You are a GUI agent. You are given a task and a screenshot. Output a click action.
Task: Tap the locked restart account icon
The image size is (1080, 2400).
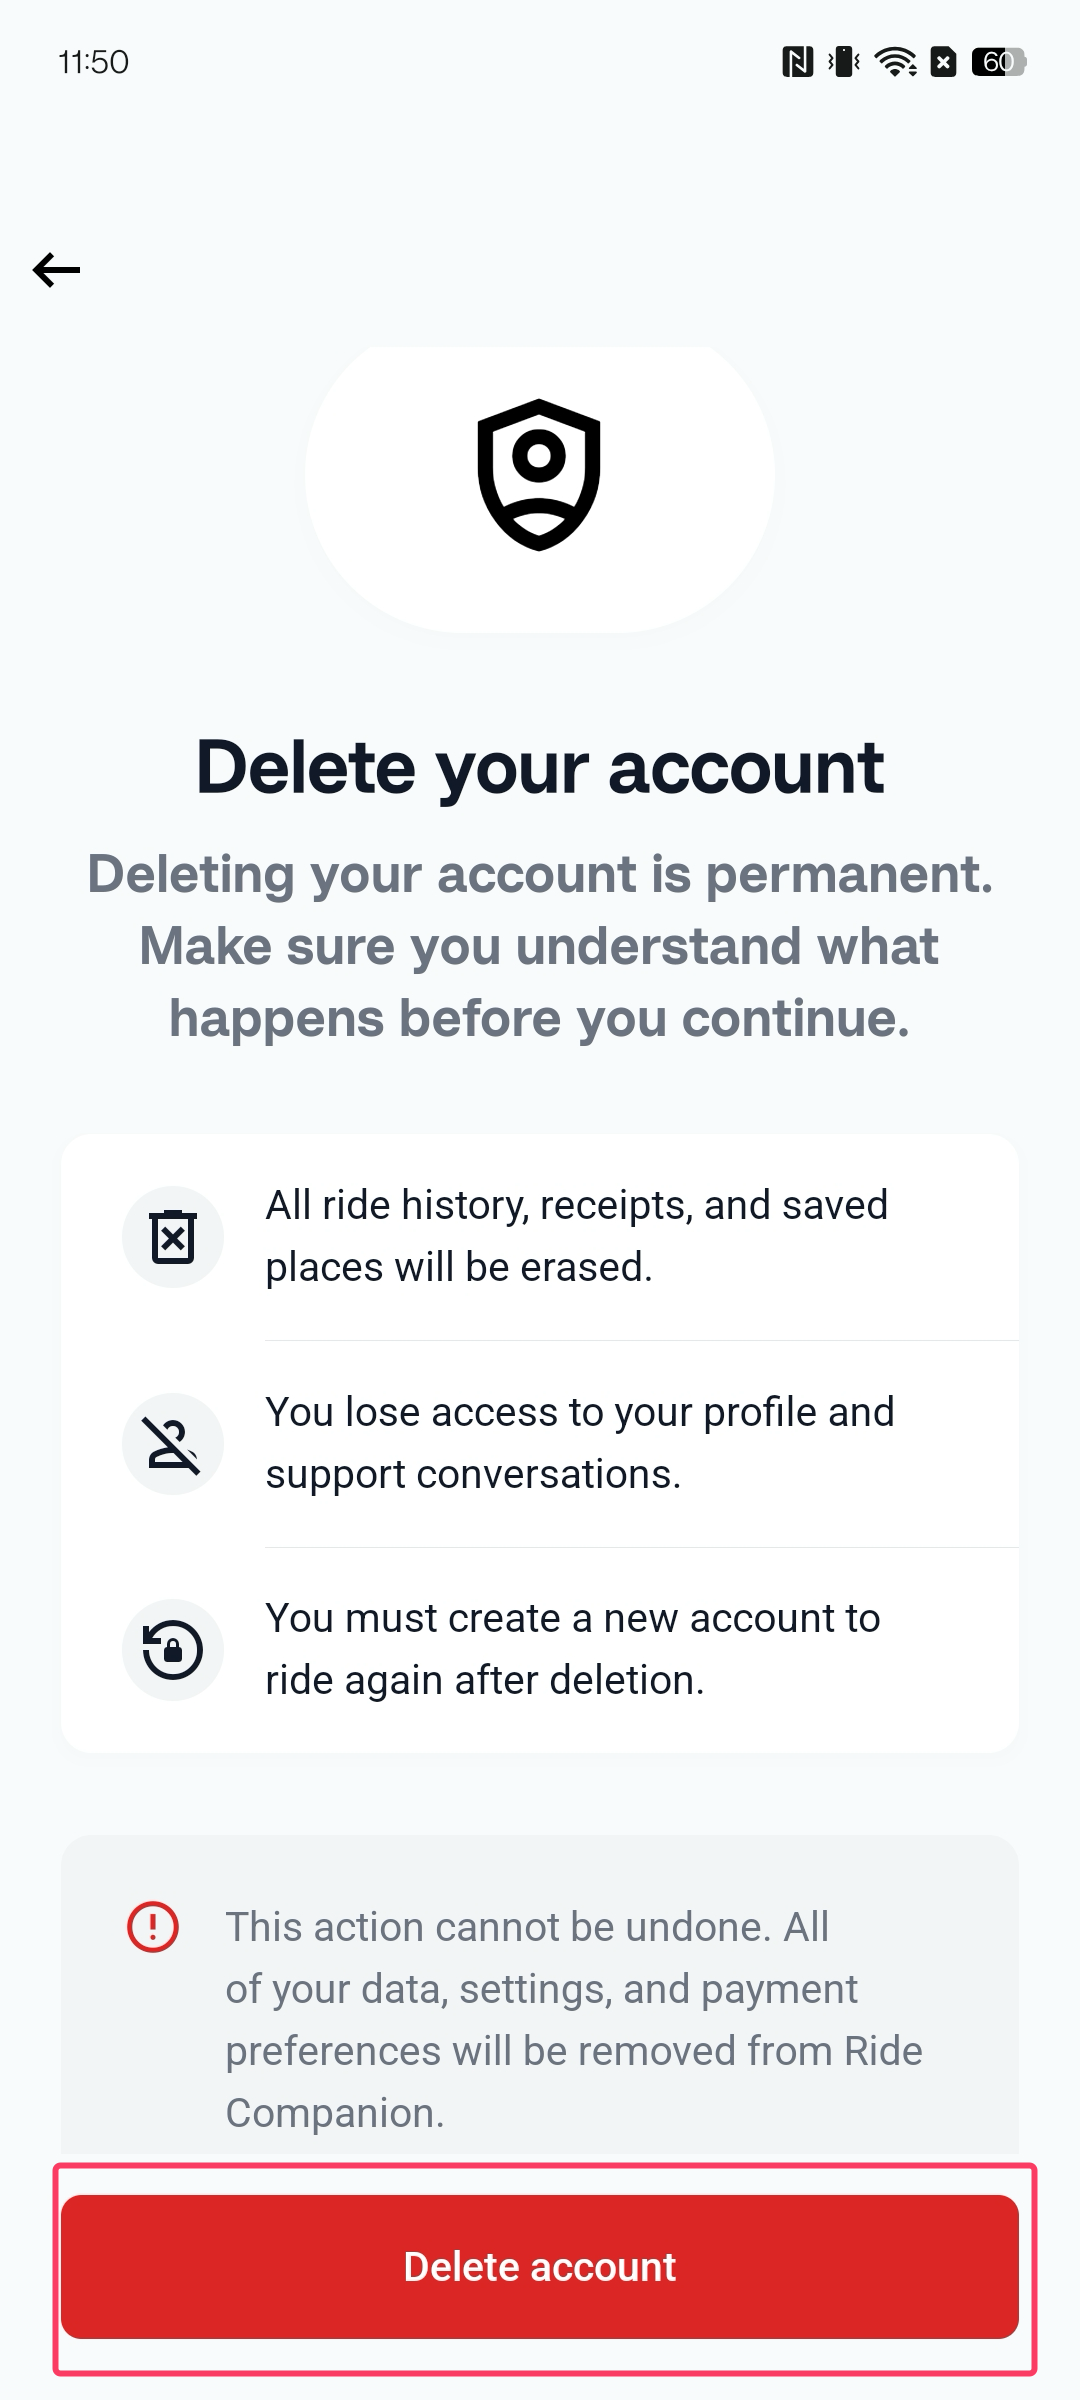pos(172,1649)
